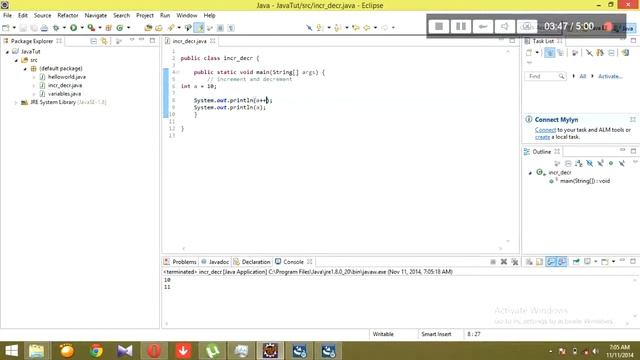Toggle Hide Static Members in Outline

(600, 163)
